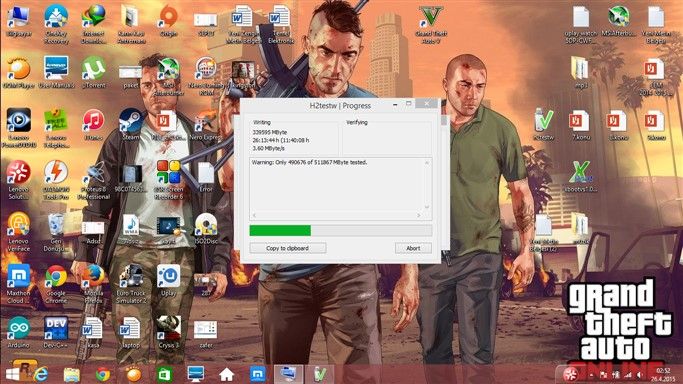
Task: Open the Steam desktop shortcut
Action: (131, 125)
